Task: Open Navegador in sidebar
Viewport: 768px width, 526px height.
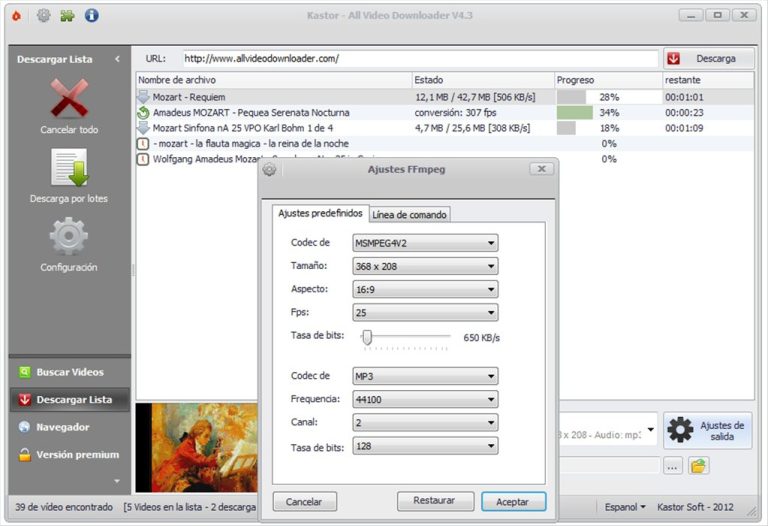Action: (70, 427)
